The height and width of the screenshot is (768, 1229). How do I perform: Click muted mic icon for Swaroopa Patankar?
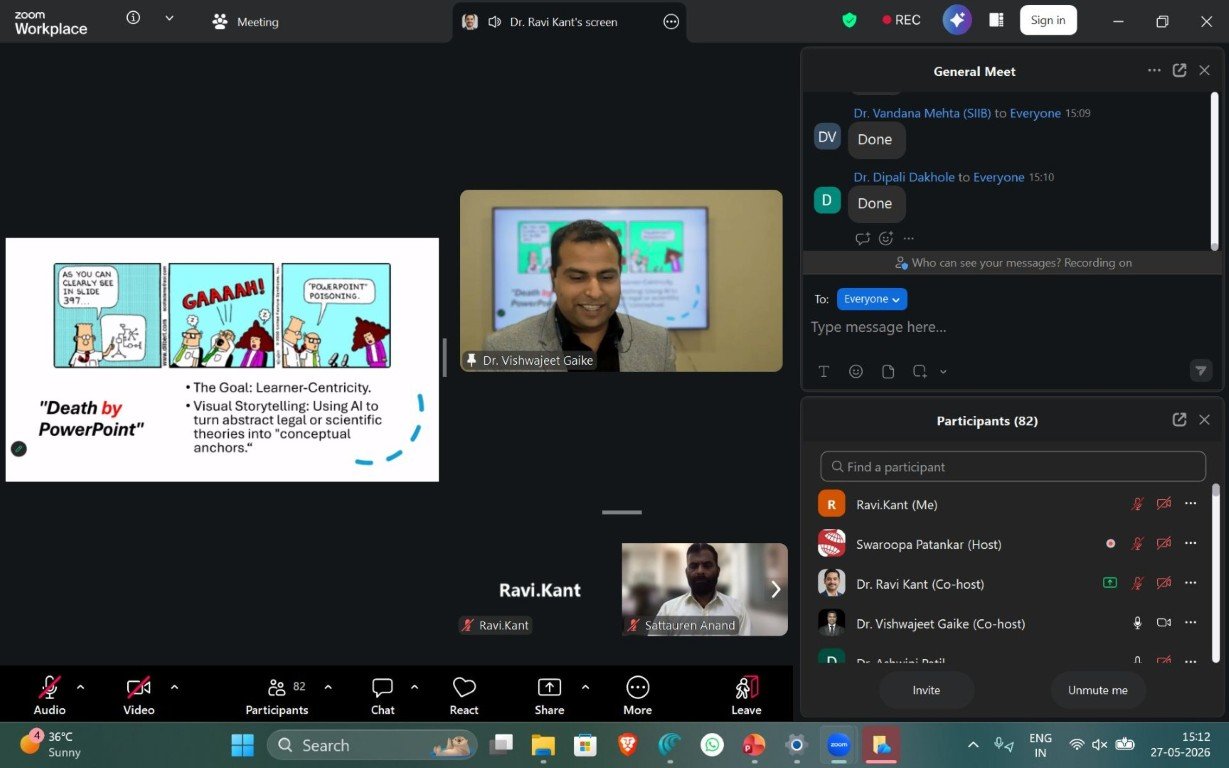1137,543
